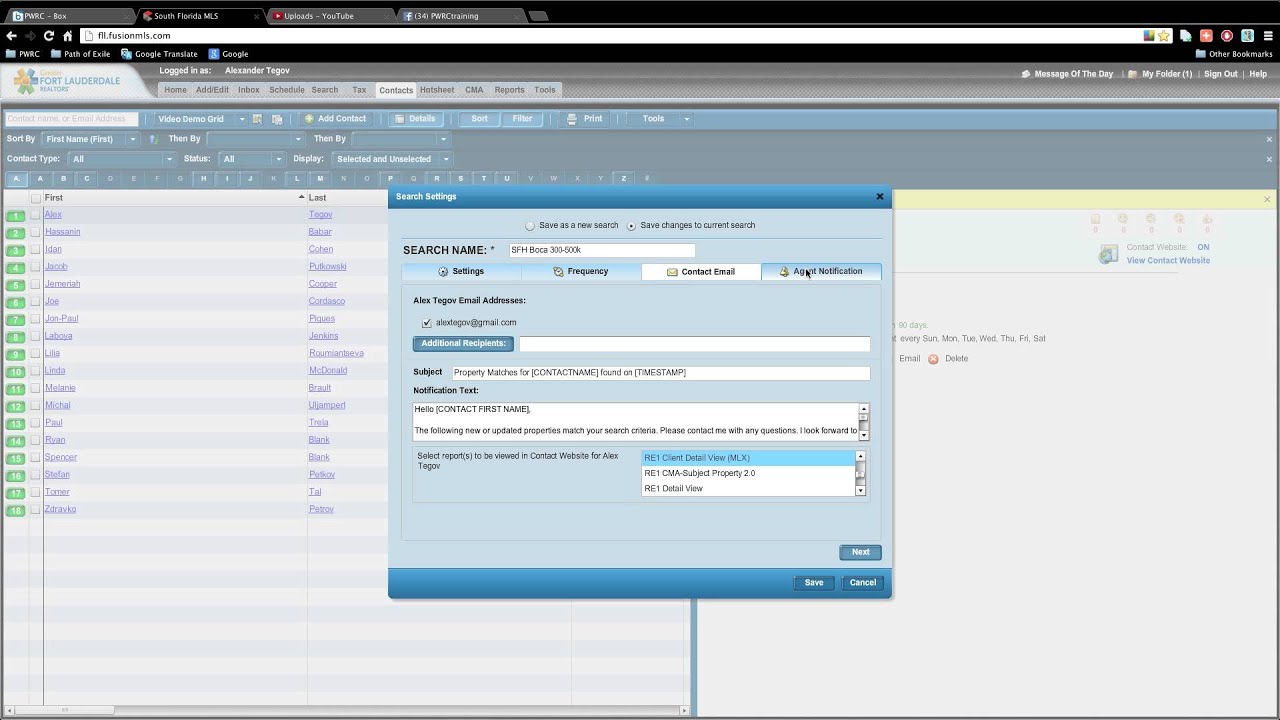The width and height of the screenshot is (1280, 720).
Task: Open My Folder (1) link
Action: (x=1167, y=74)
